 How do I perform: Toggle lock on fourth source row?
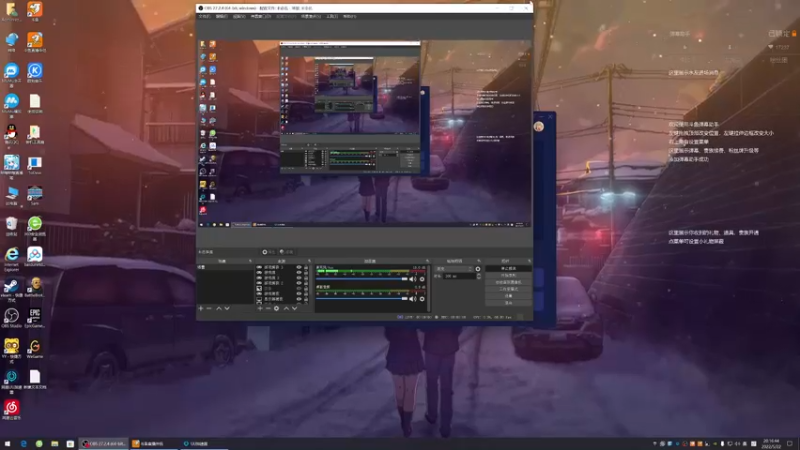click(x=306, y=283)
